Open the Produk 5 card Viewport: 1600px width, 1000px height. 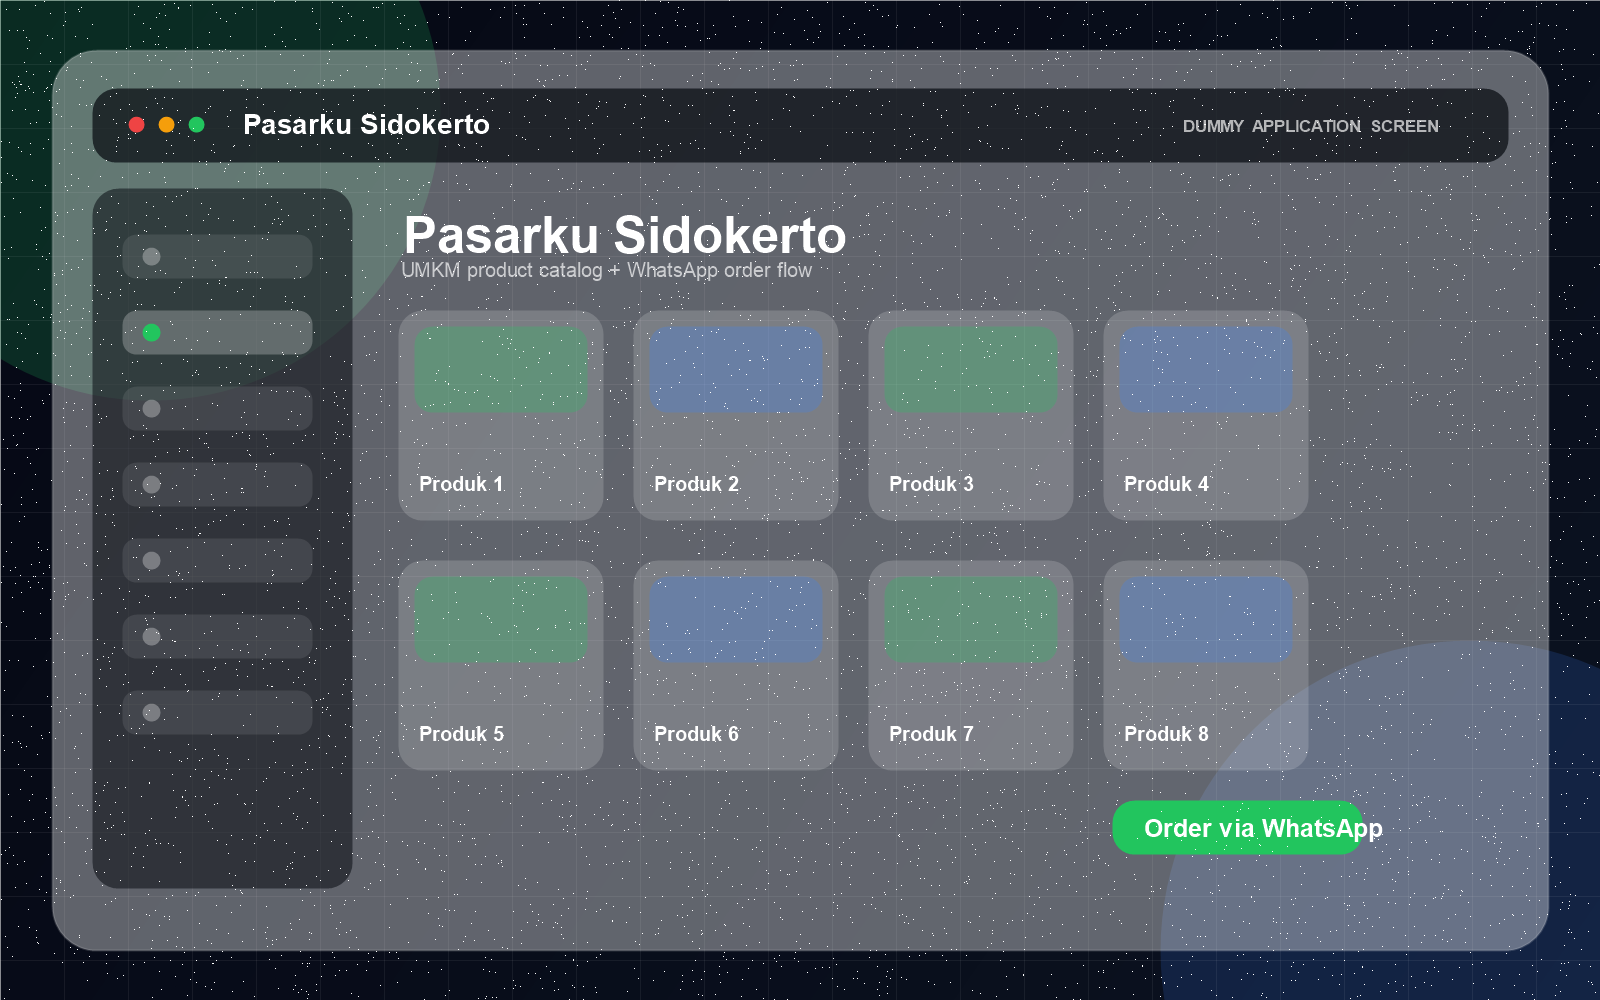coord(501,665)
